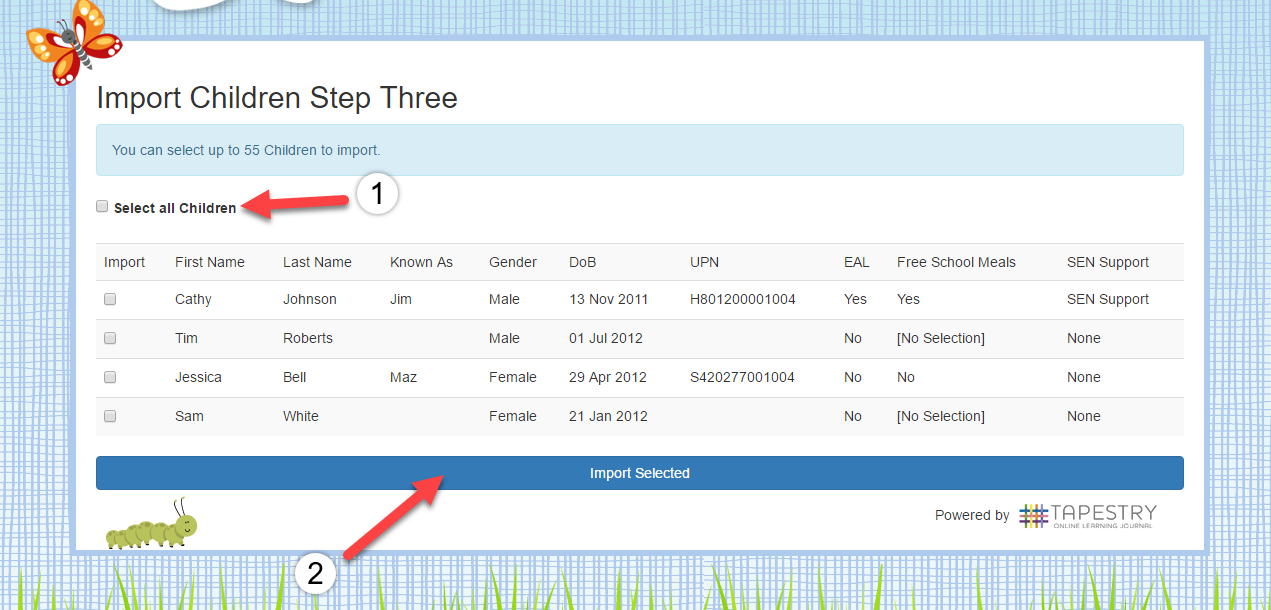The image size is (1271, 610).
Task: Select the last name Bell
Action: (x=295, y=377)
